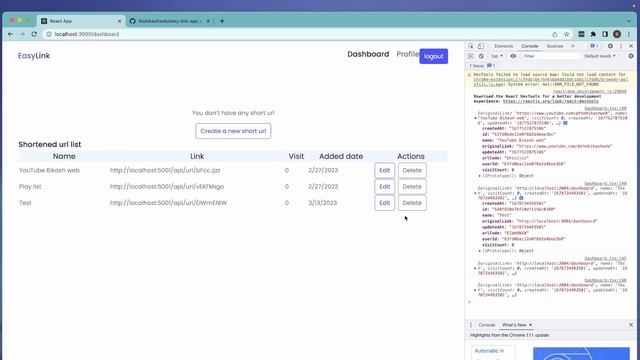Switch to the Console tab in DevTools
640x360 pixels.
point(530,46)
